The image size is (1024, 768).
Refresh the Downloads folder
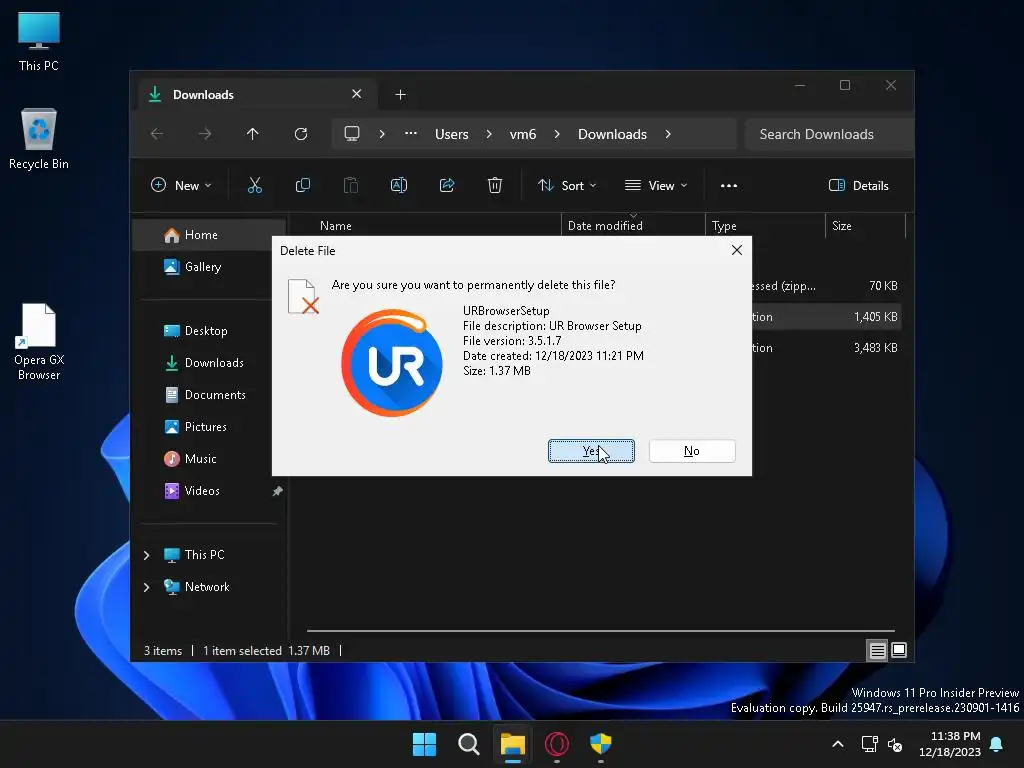click(301, 134)
